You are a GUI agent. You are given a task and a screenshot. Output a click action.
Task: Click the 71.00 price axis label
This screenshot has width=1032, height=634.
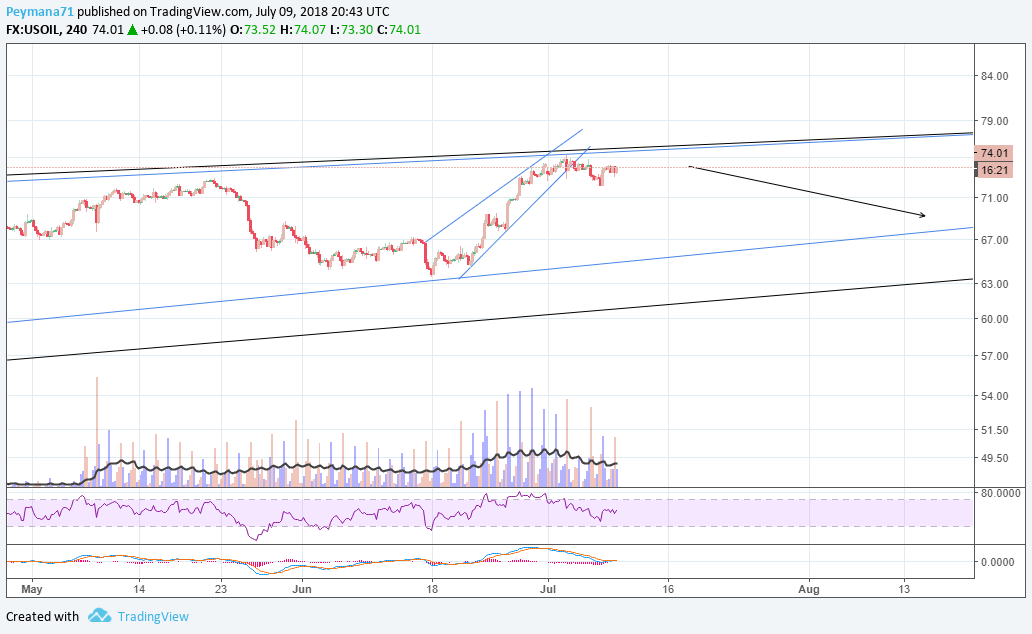click(x=994, y=198)
